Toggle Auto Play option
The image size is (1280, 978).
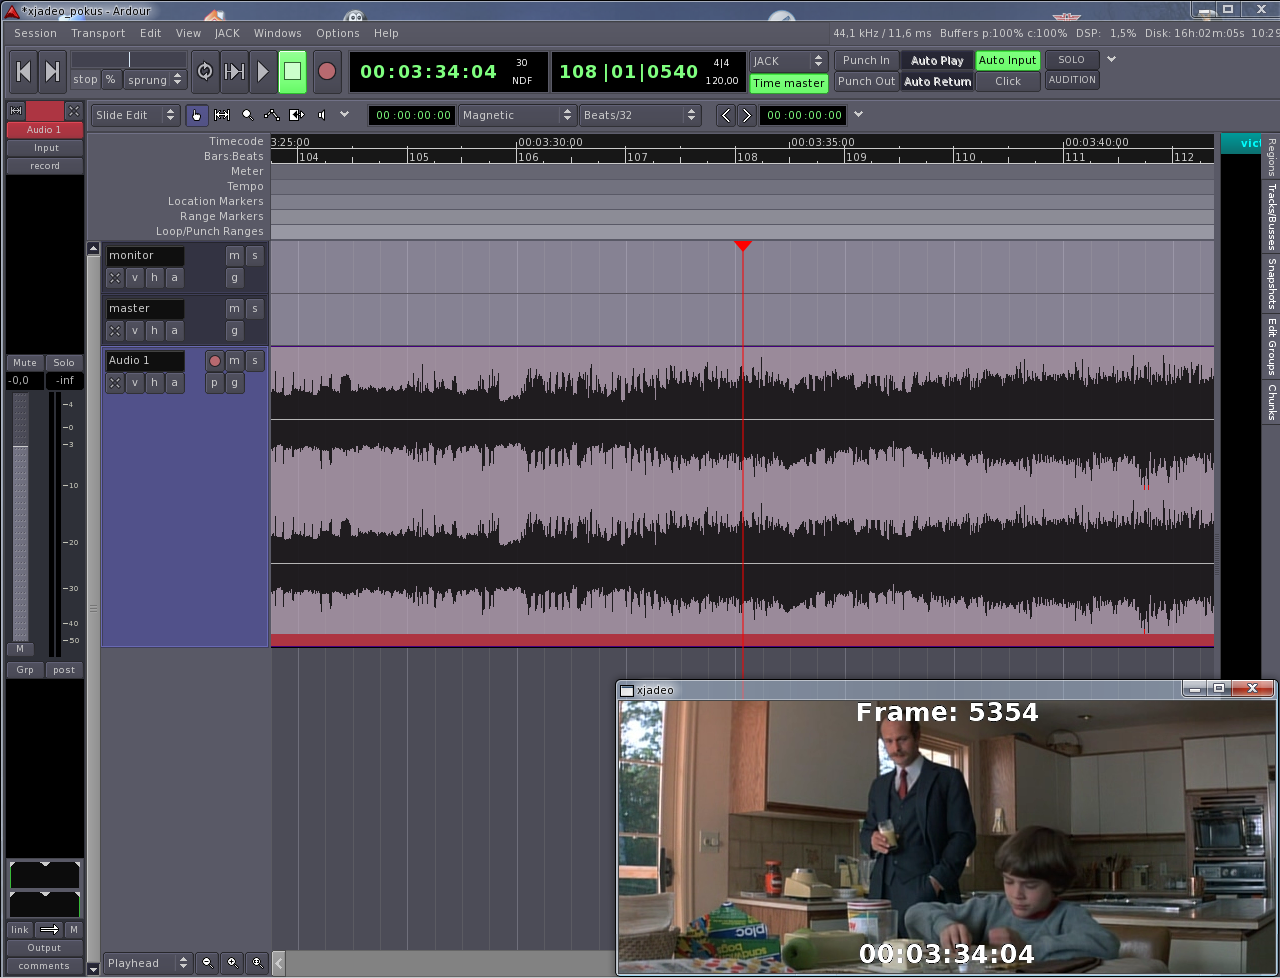[x=937, y=61]
